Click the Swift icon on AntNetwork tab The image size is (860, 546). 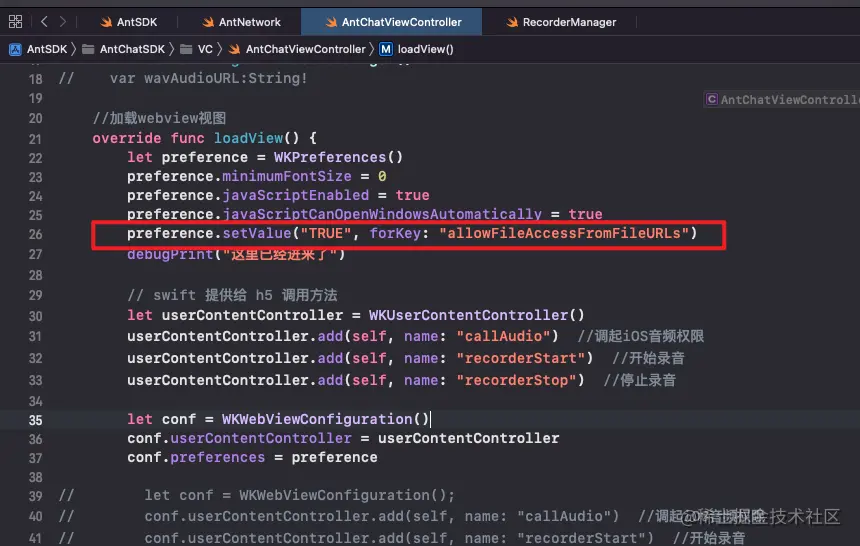208,22
